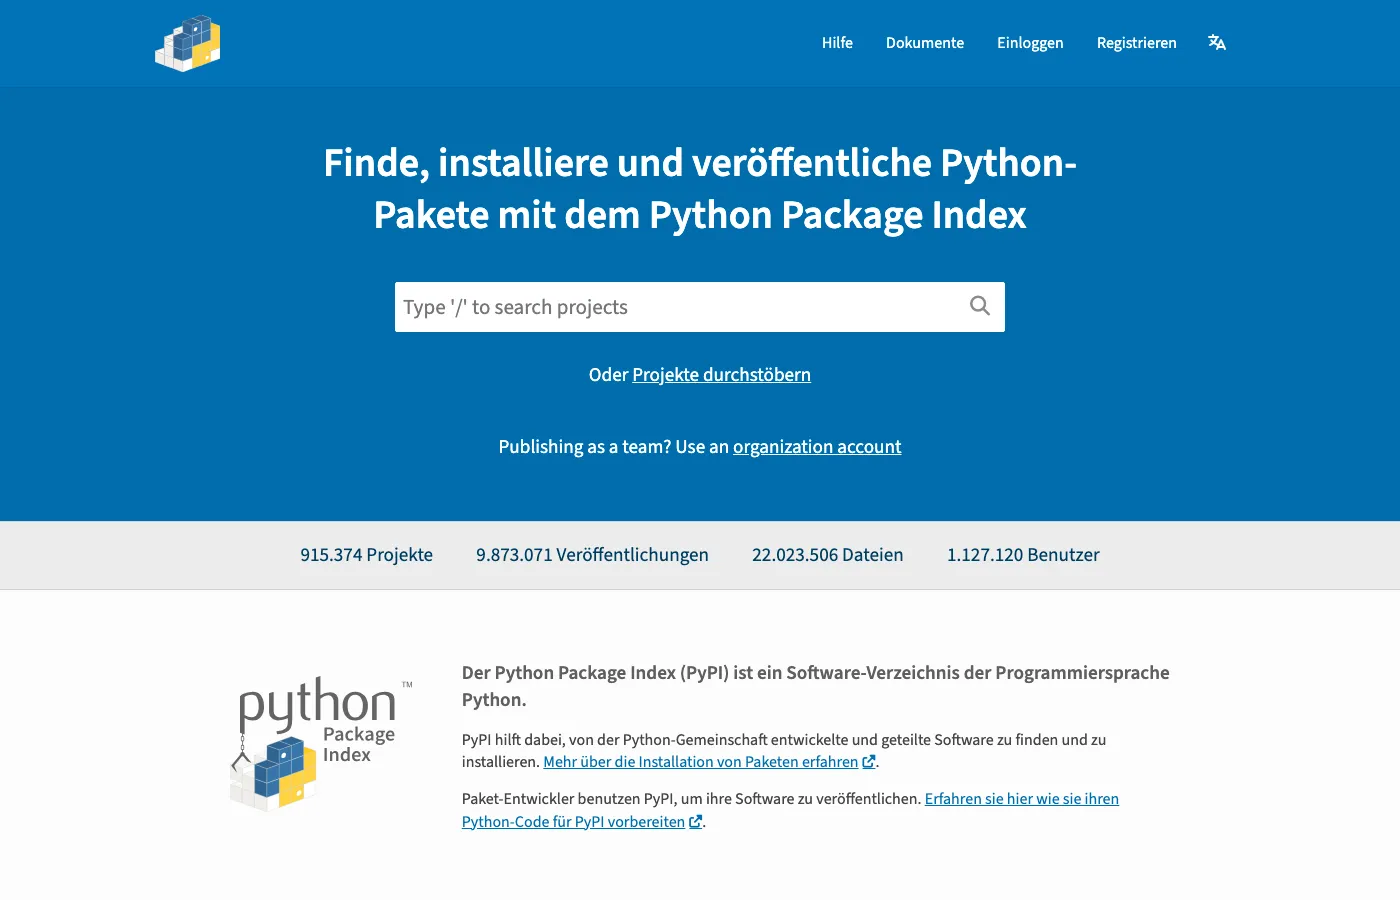Go to Einloggen page
The height and width of the screenshot is (900, 1400).
click(x=1030, y=42)
